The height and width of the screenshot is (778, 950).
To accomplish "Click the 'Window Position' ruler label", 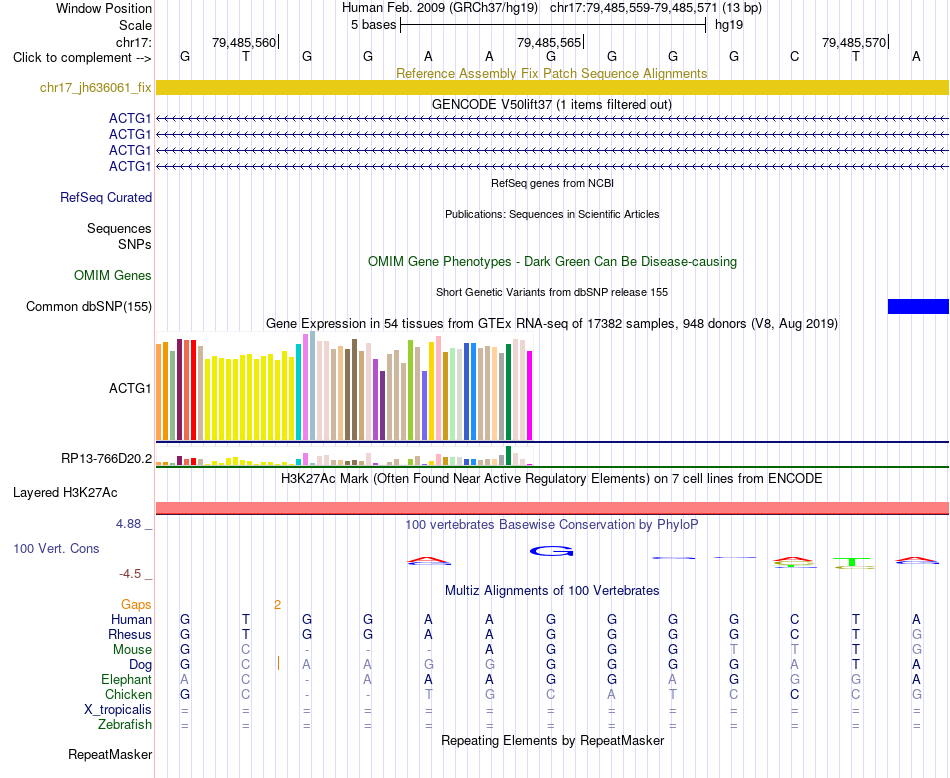I will (104, 8).
